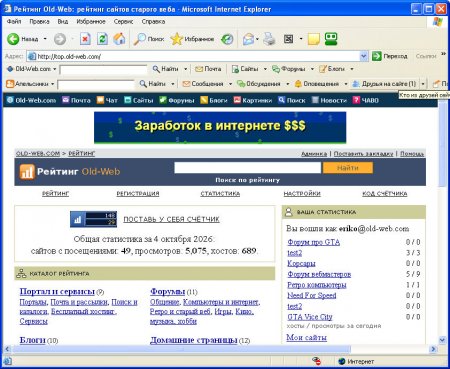Click the green Messenger robot icon

tap(331, 39)
